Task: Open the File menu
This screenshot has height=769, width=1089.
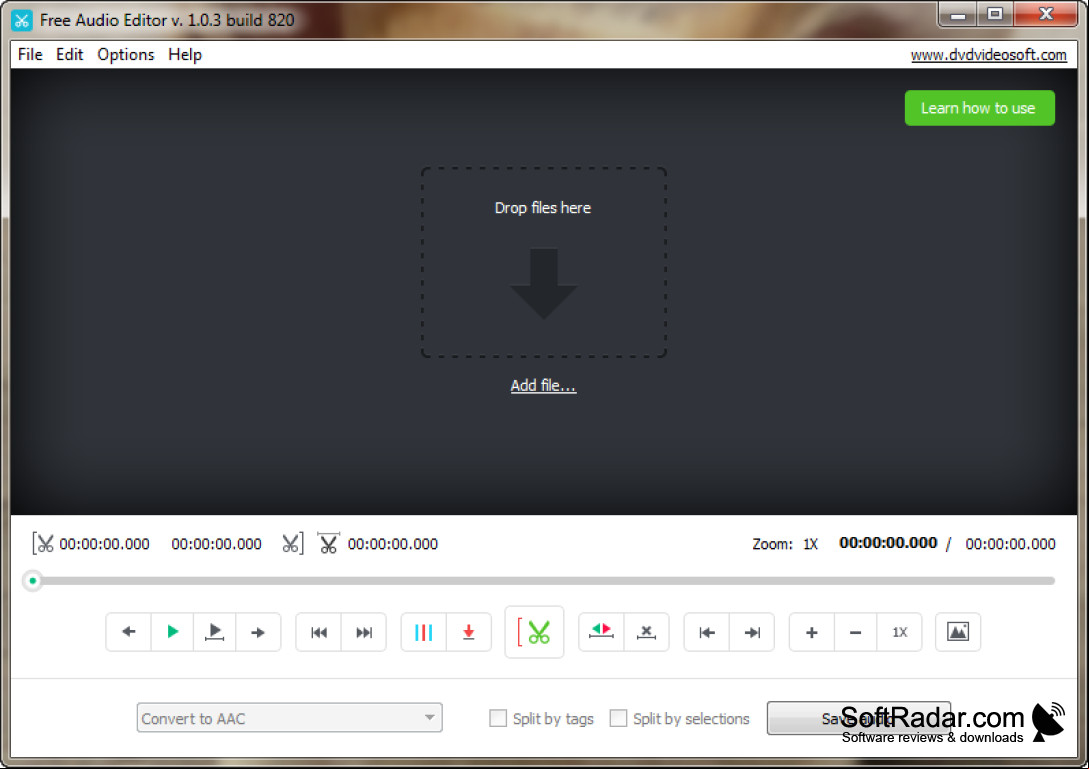Action: (x=30, y=54)
